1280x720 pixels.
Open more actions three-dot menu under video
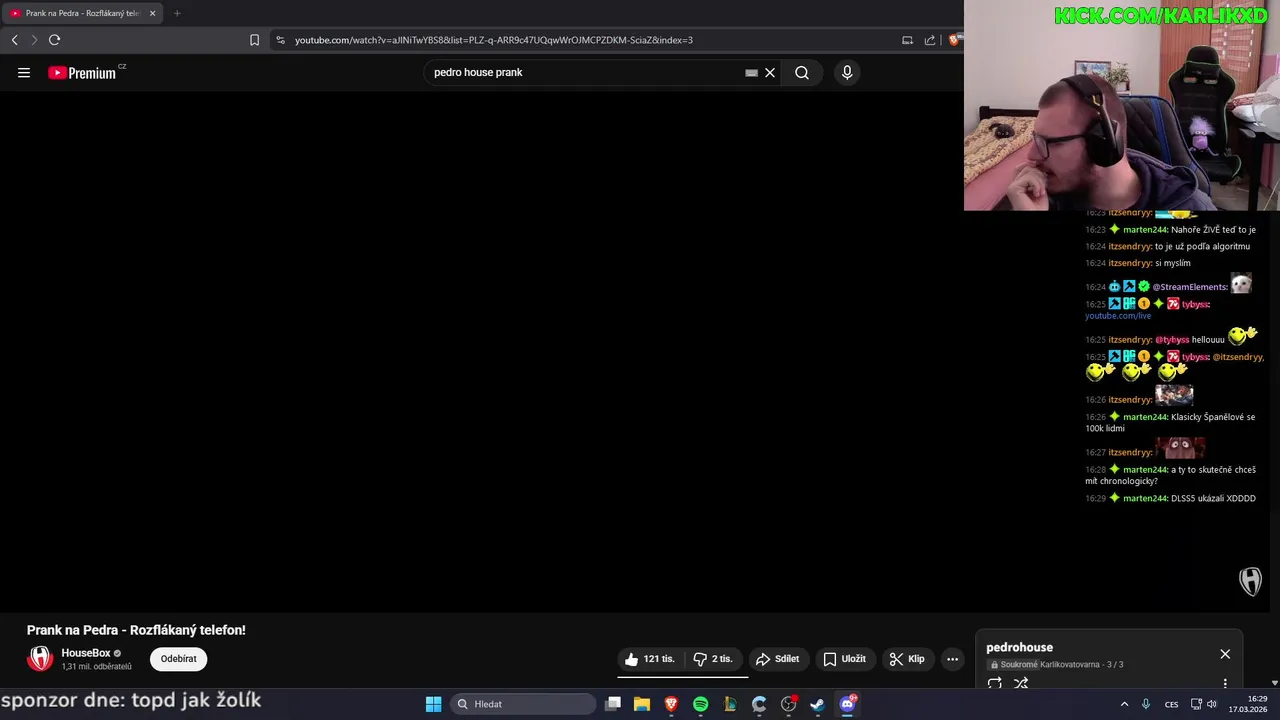(952, 659)
